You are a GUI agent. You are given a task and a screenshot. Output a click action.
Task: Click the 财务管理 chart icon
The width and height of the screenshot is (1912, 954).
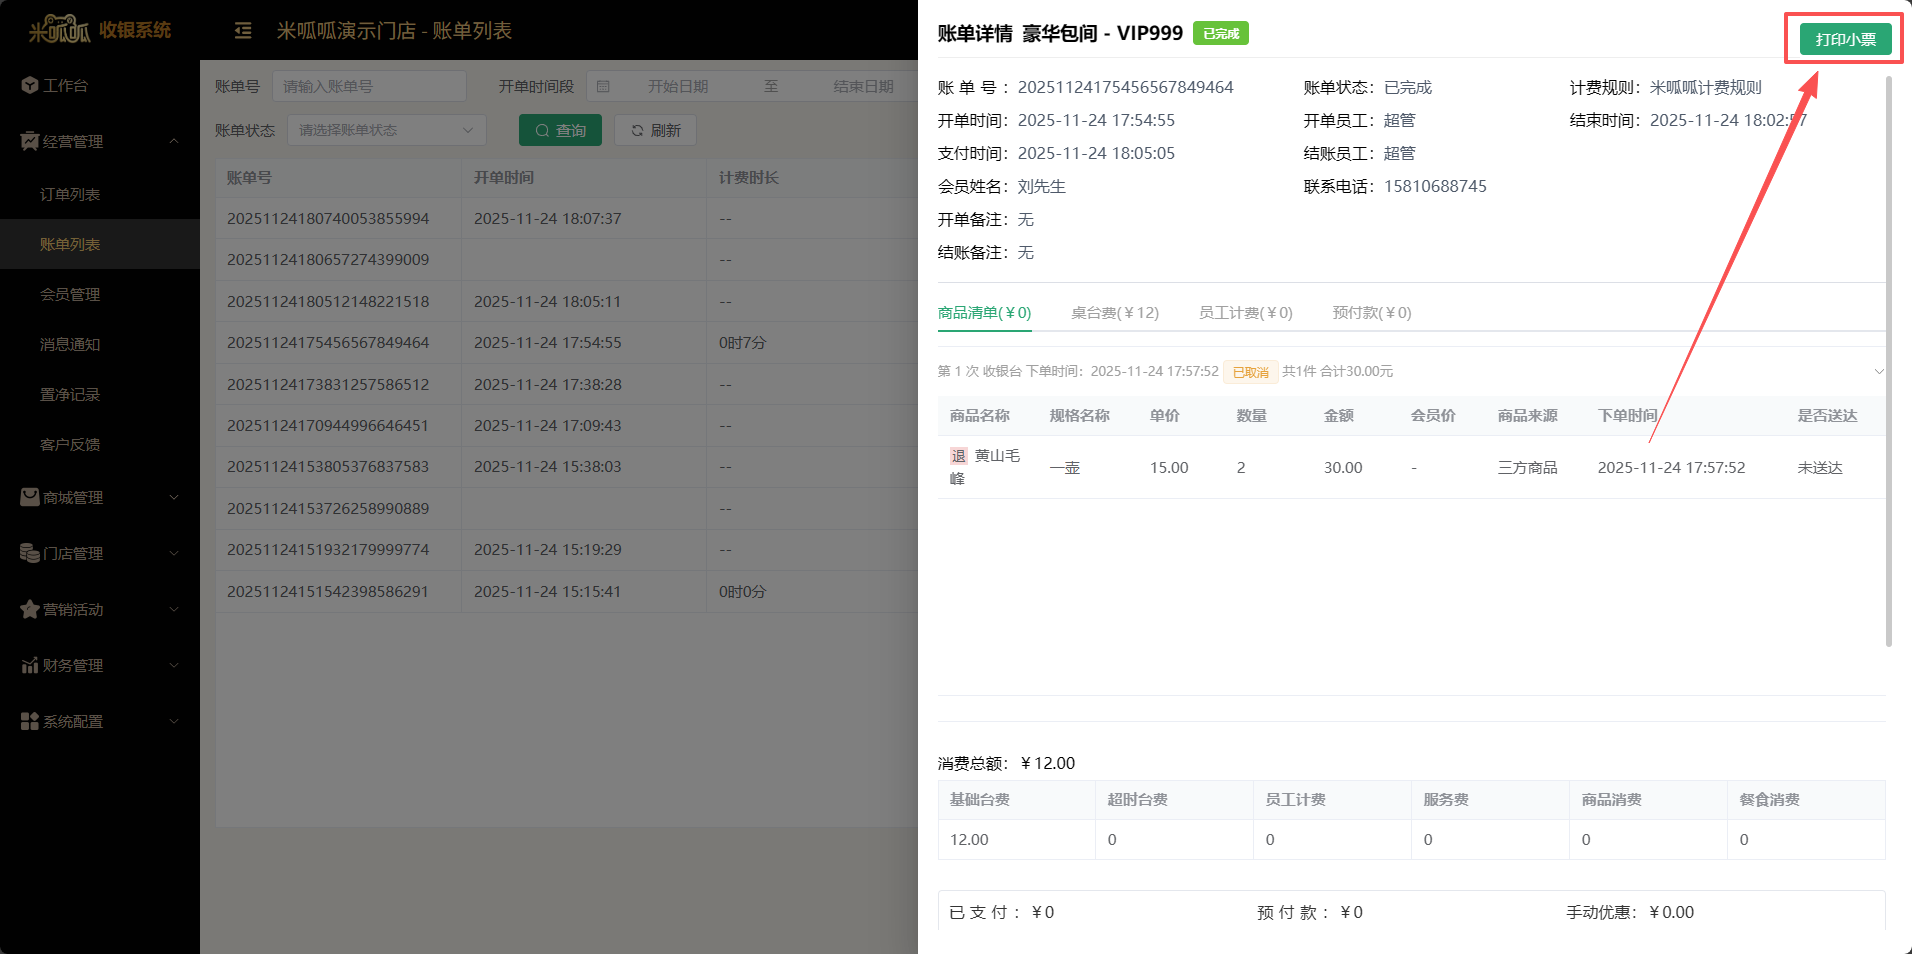29,665
